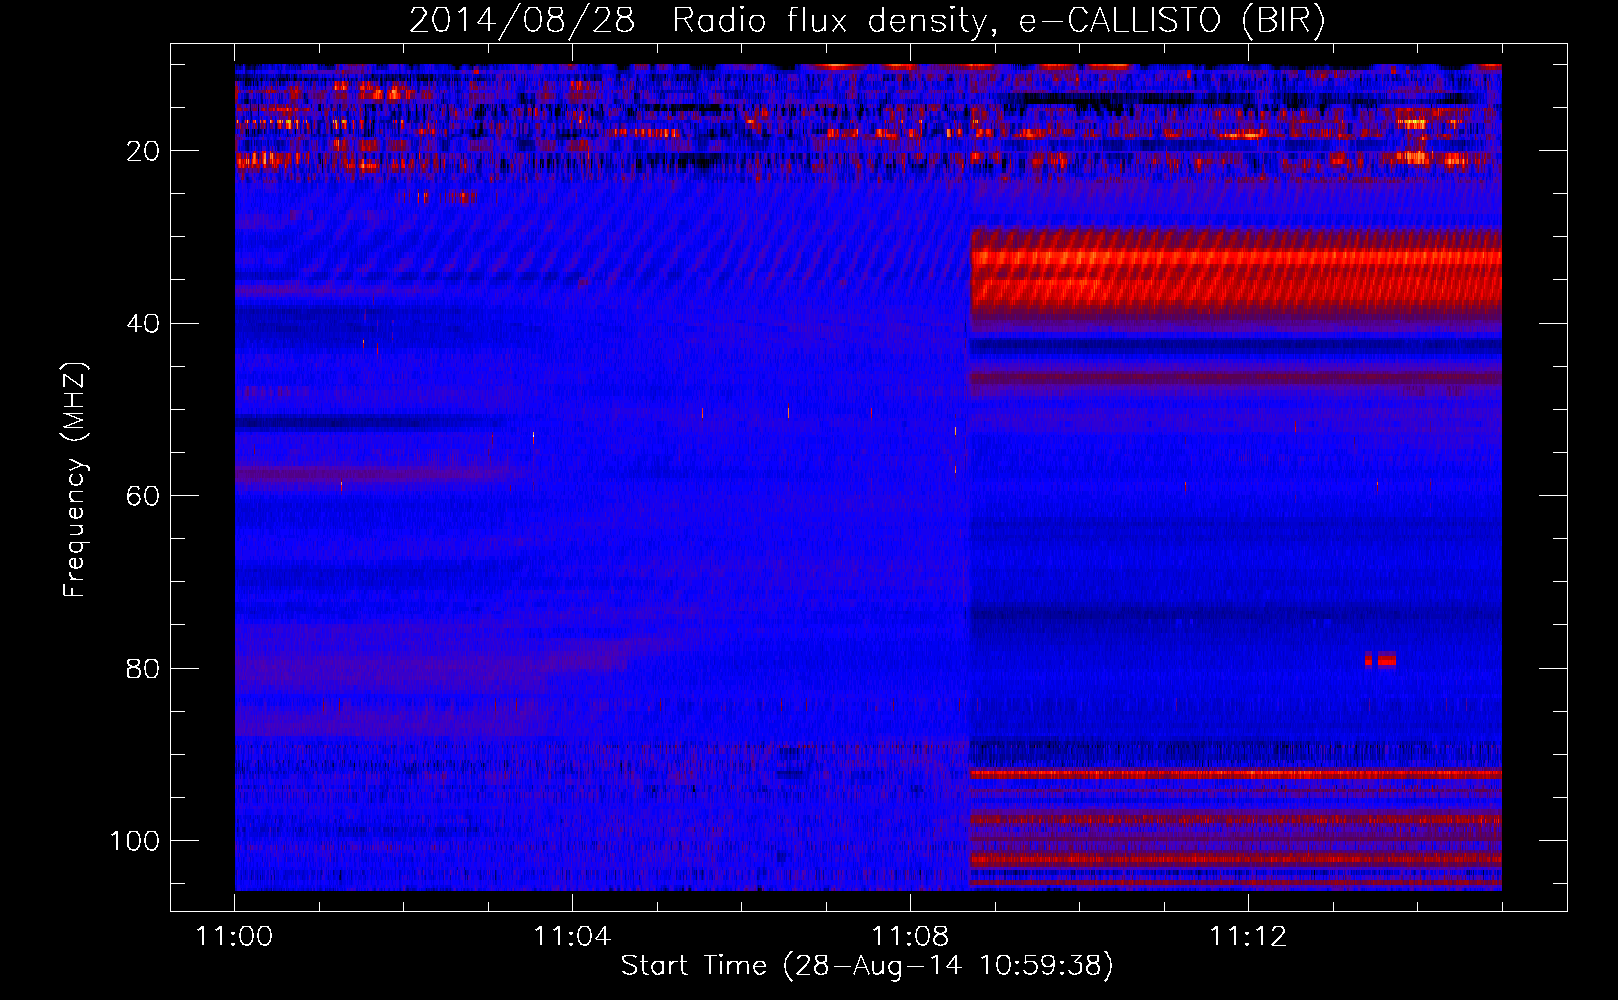Click the 11:00 time axis label

tap(234, 937)
